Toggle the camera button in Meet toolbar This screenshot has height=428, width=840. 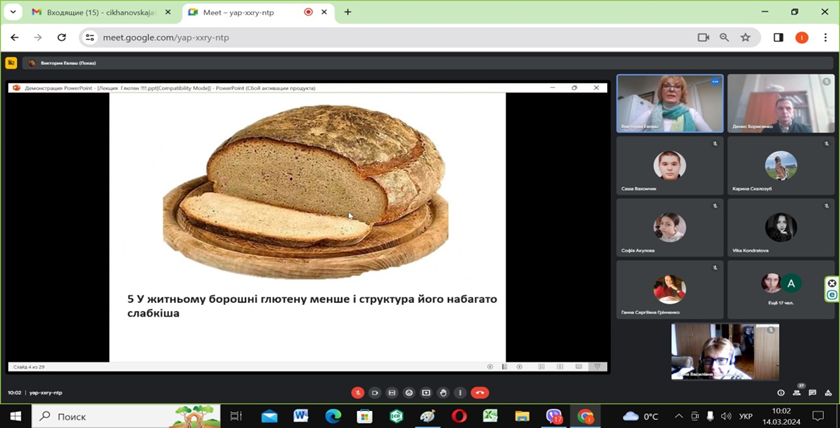click(x=375, y=393)
